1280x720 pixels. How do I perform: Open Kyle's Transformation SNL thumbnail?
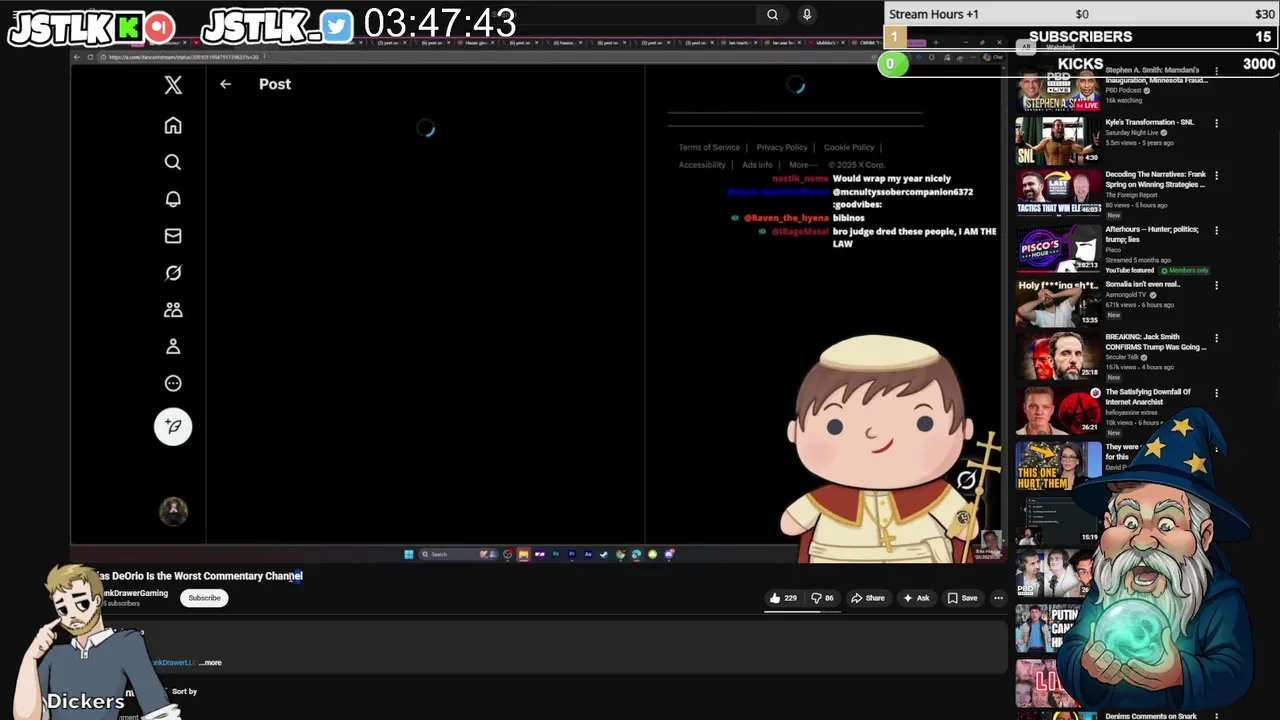(1058, 141)
